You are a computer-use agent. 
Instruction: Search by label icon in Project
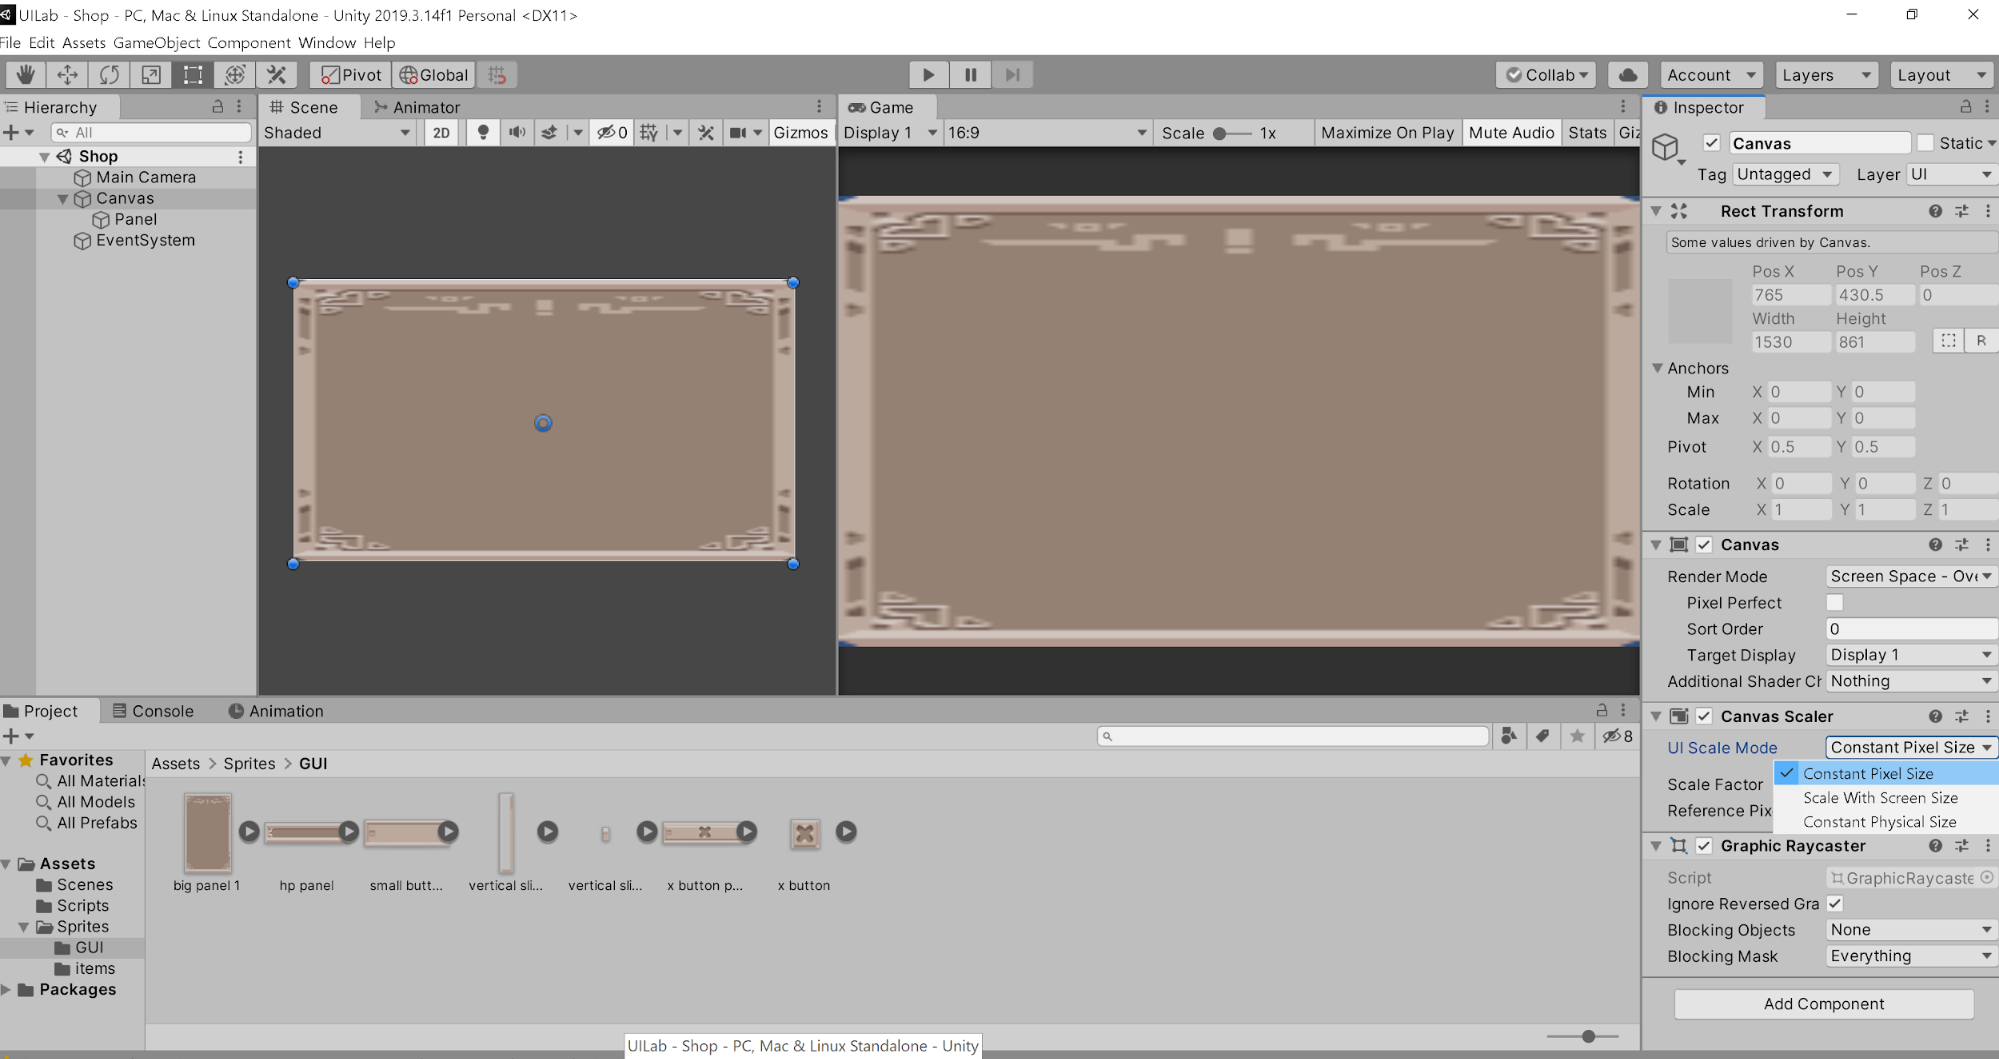1543,736
